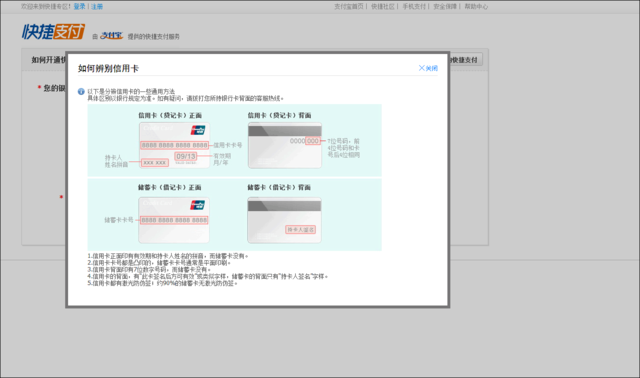Viewport: 640px width, 378px height.
Task: Click the debit card front image
Action: [x=174, y=220]
